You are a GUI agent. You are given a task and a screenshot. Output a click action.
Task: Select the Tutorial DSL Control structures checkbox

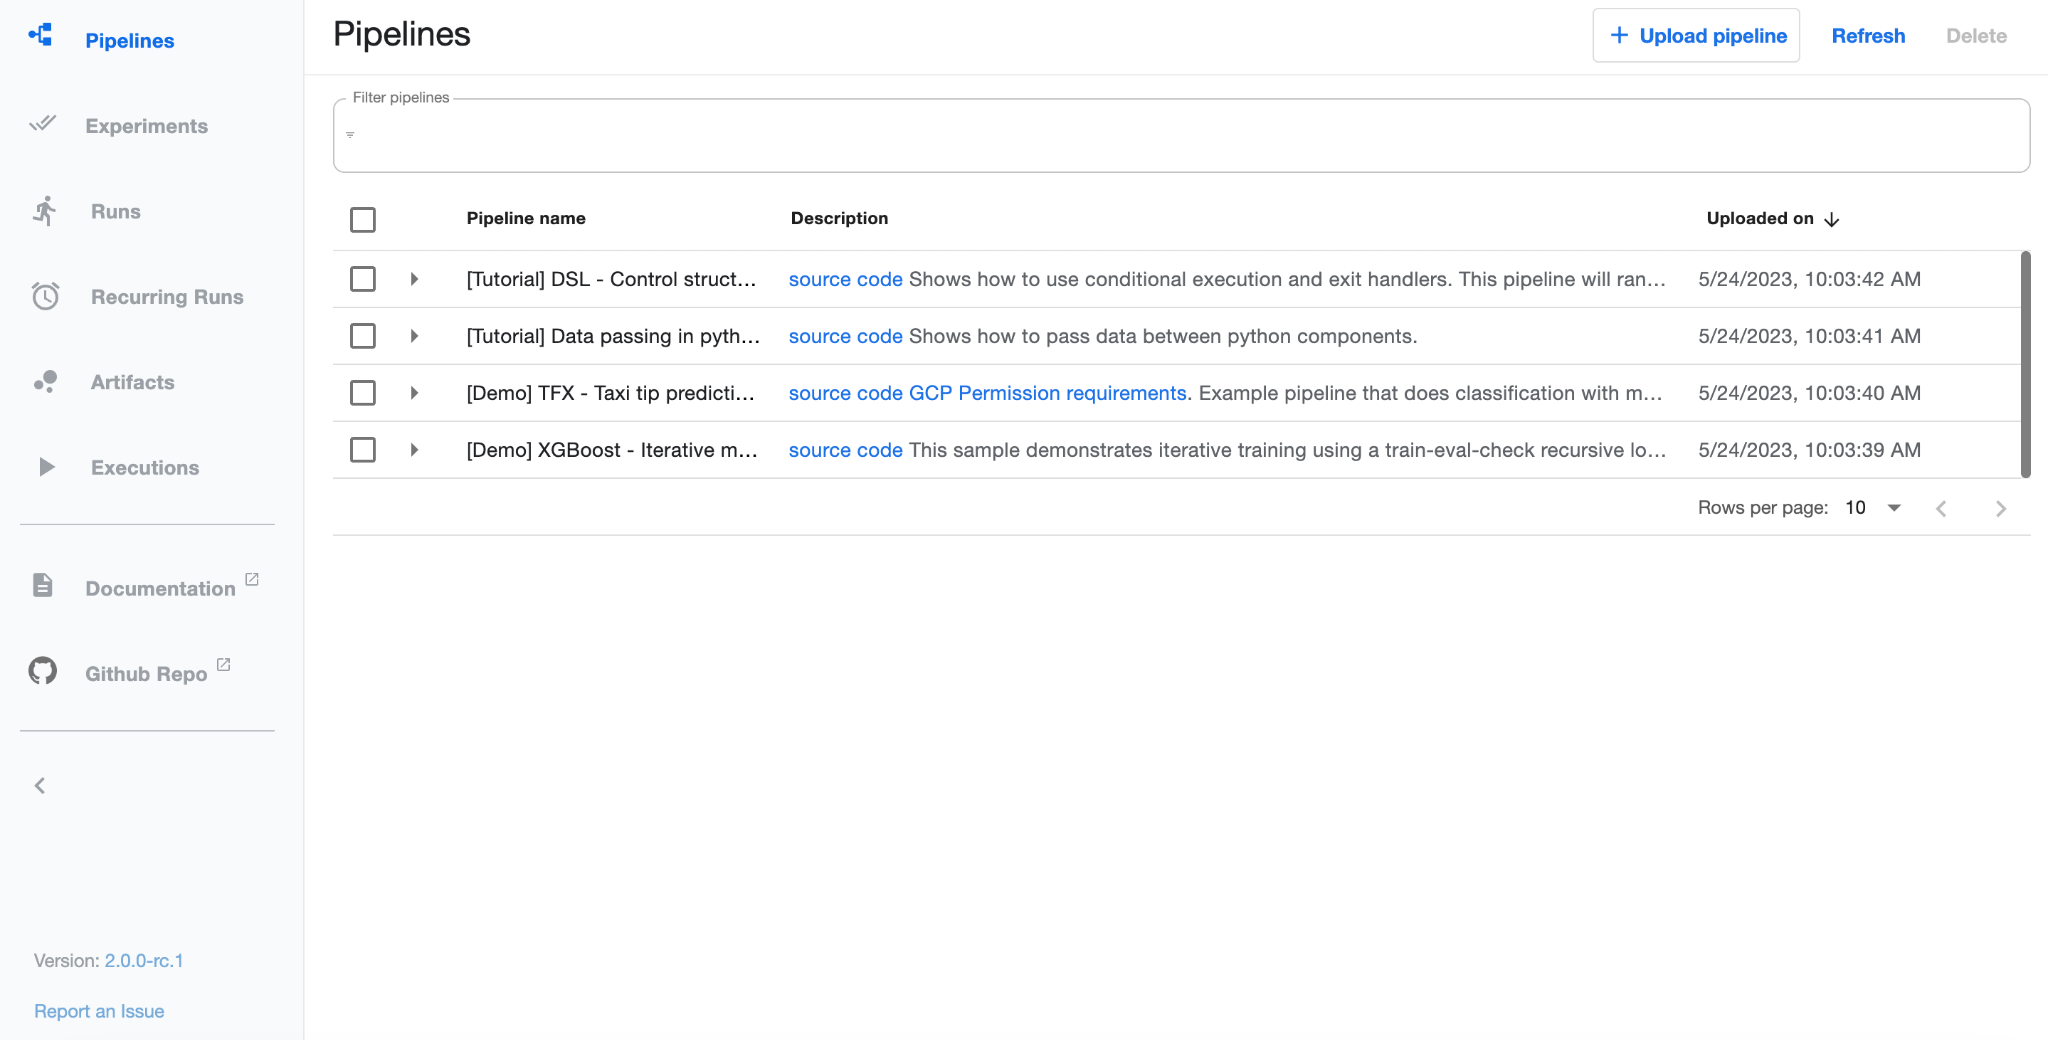363,279
